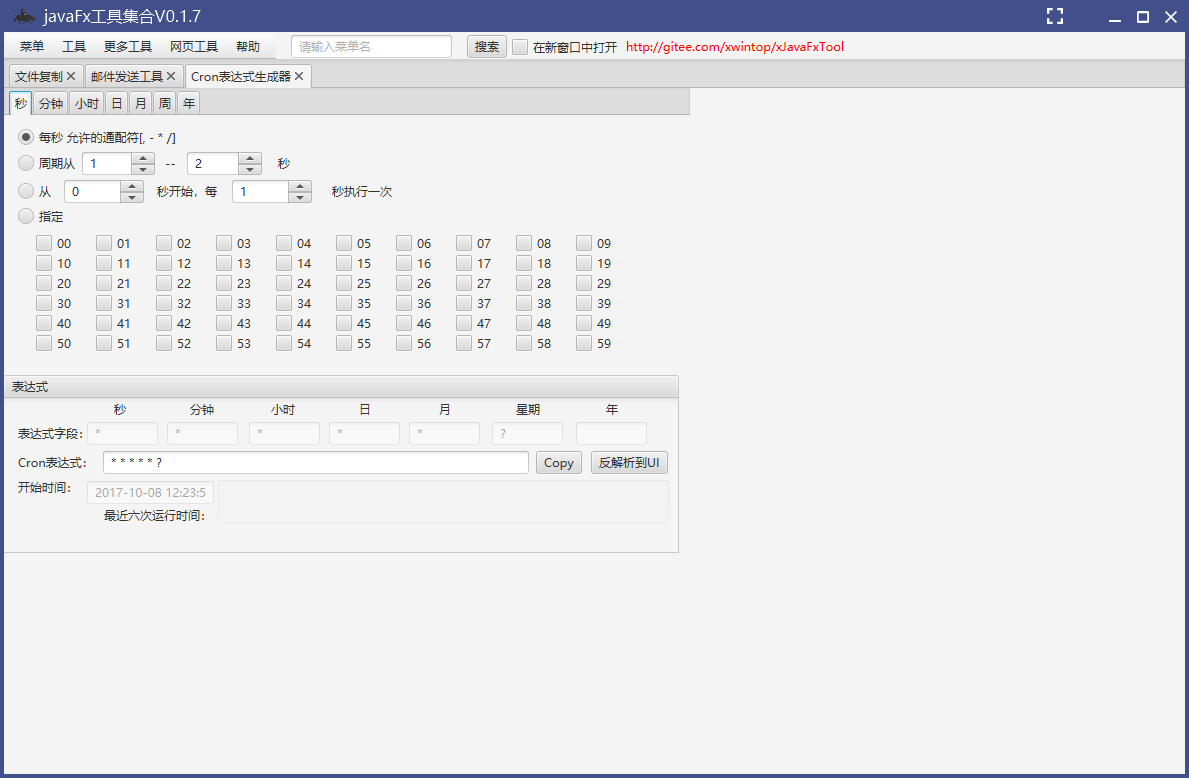This screenshot has height=778, width=1189.
Task: Check the 21 second checkbox
Action: (104, 283)
